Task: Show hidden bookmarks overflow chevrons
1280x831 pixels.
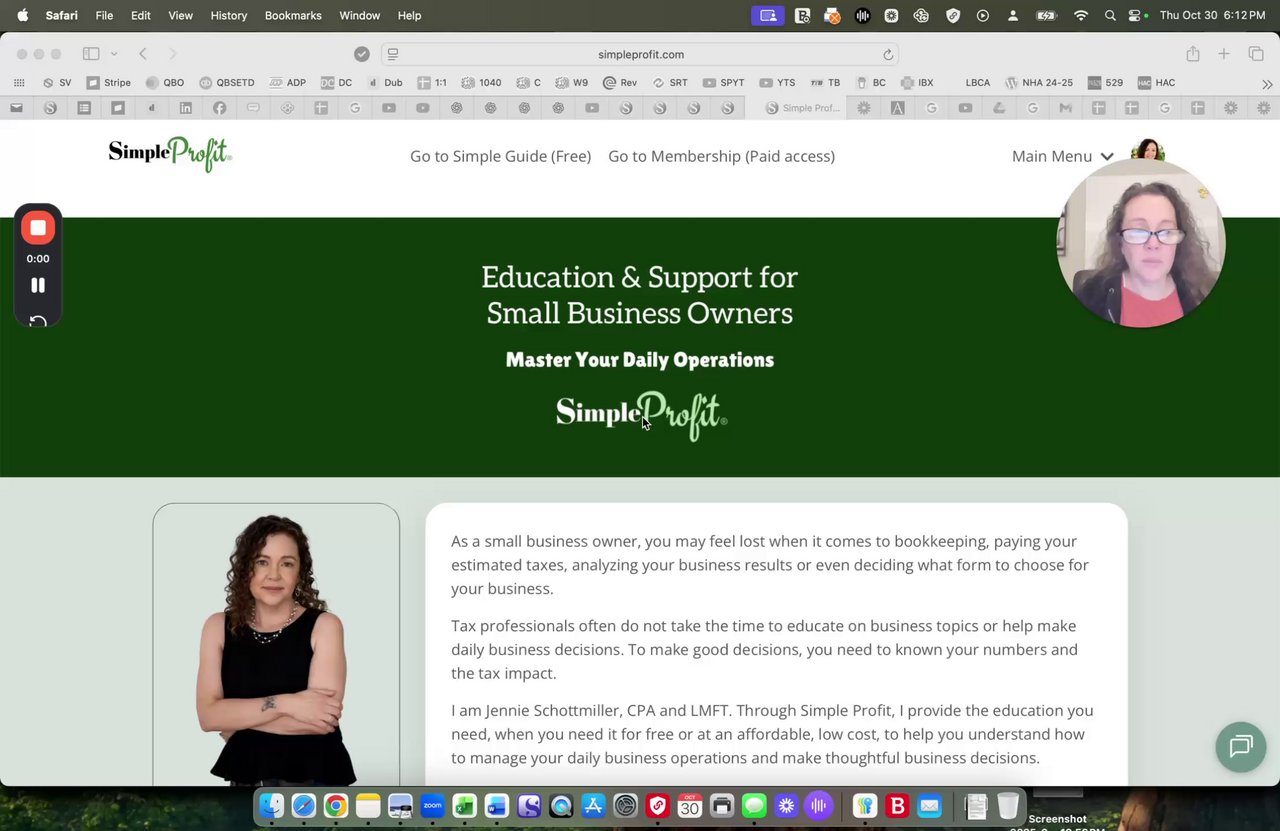Action: pos(1267,84)
